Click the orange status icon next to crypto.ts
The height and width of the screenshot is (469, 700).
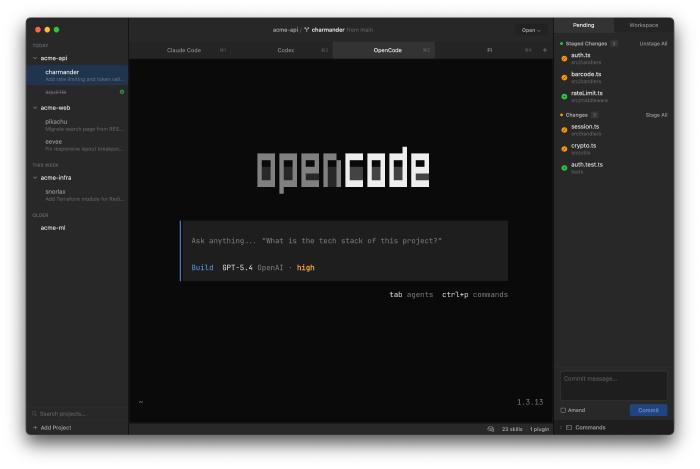pyautogui.click(x=564, y=148)
